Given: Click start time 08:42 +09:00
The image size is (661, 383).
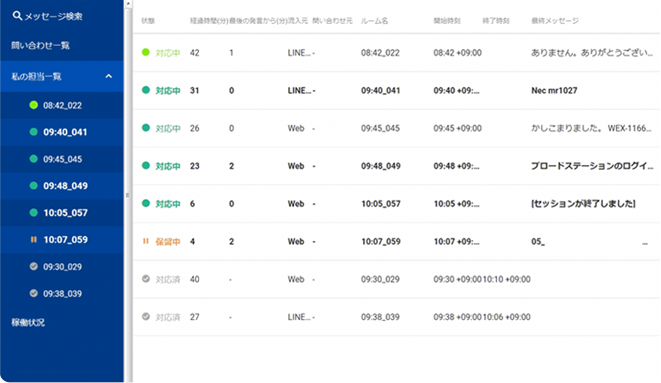Looking at the screenshot, I should click(x=457, y=53).
